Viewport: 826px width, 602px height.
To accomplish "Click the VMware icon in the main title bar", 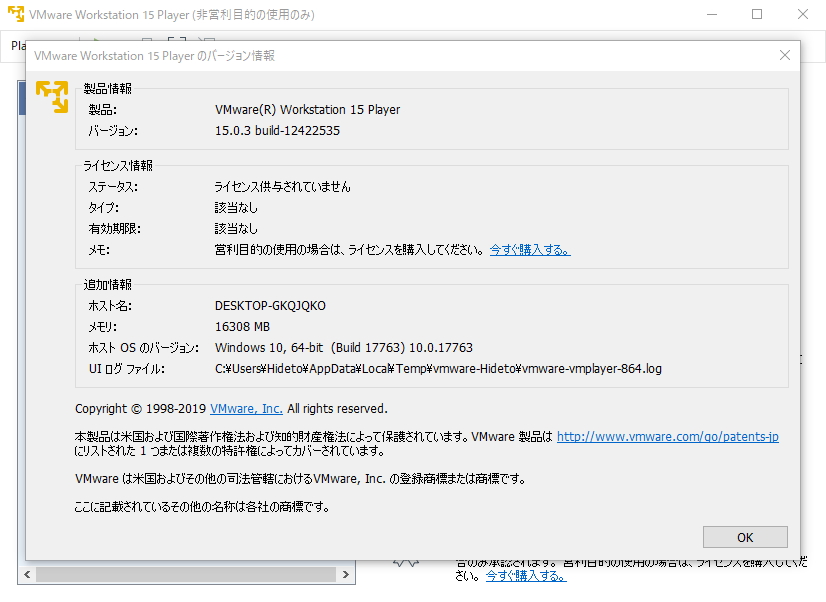I will click(x=16, y=14).
